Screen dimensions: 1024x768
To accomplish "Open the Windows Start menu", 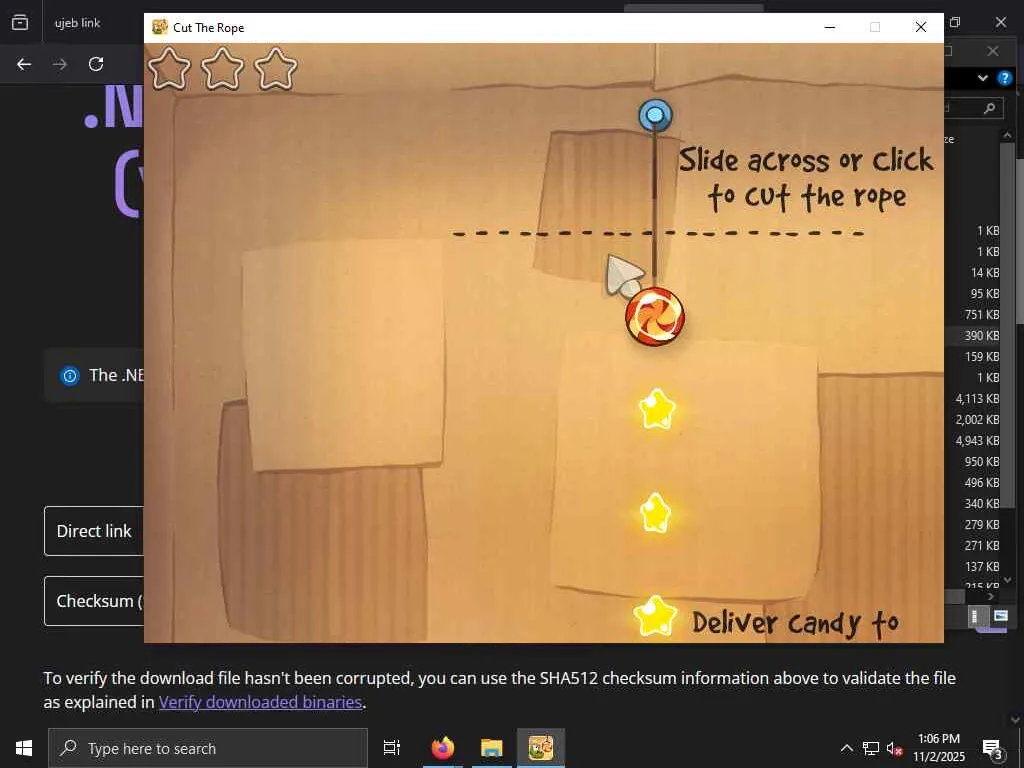I will click(x=24, y=748).
